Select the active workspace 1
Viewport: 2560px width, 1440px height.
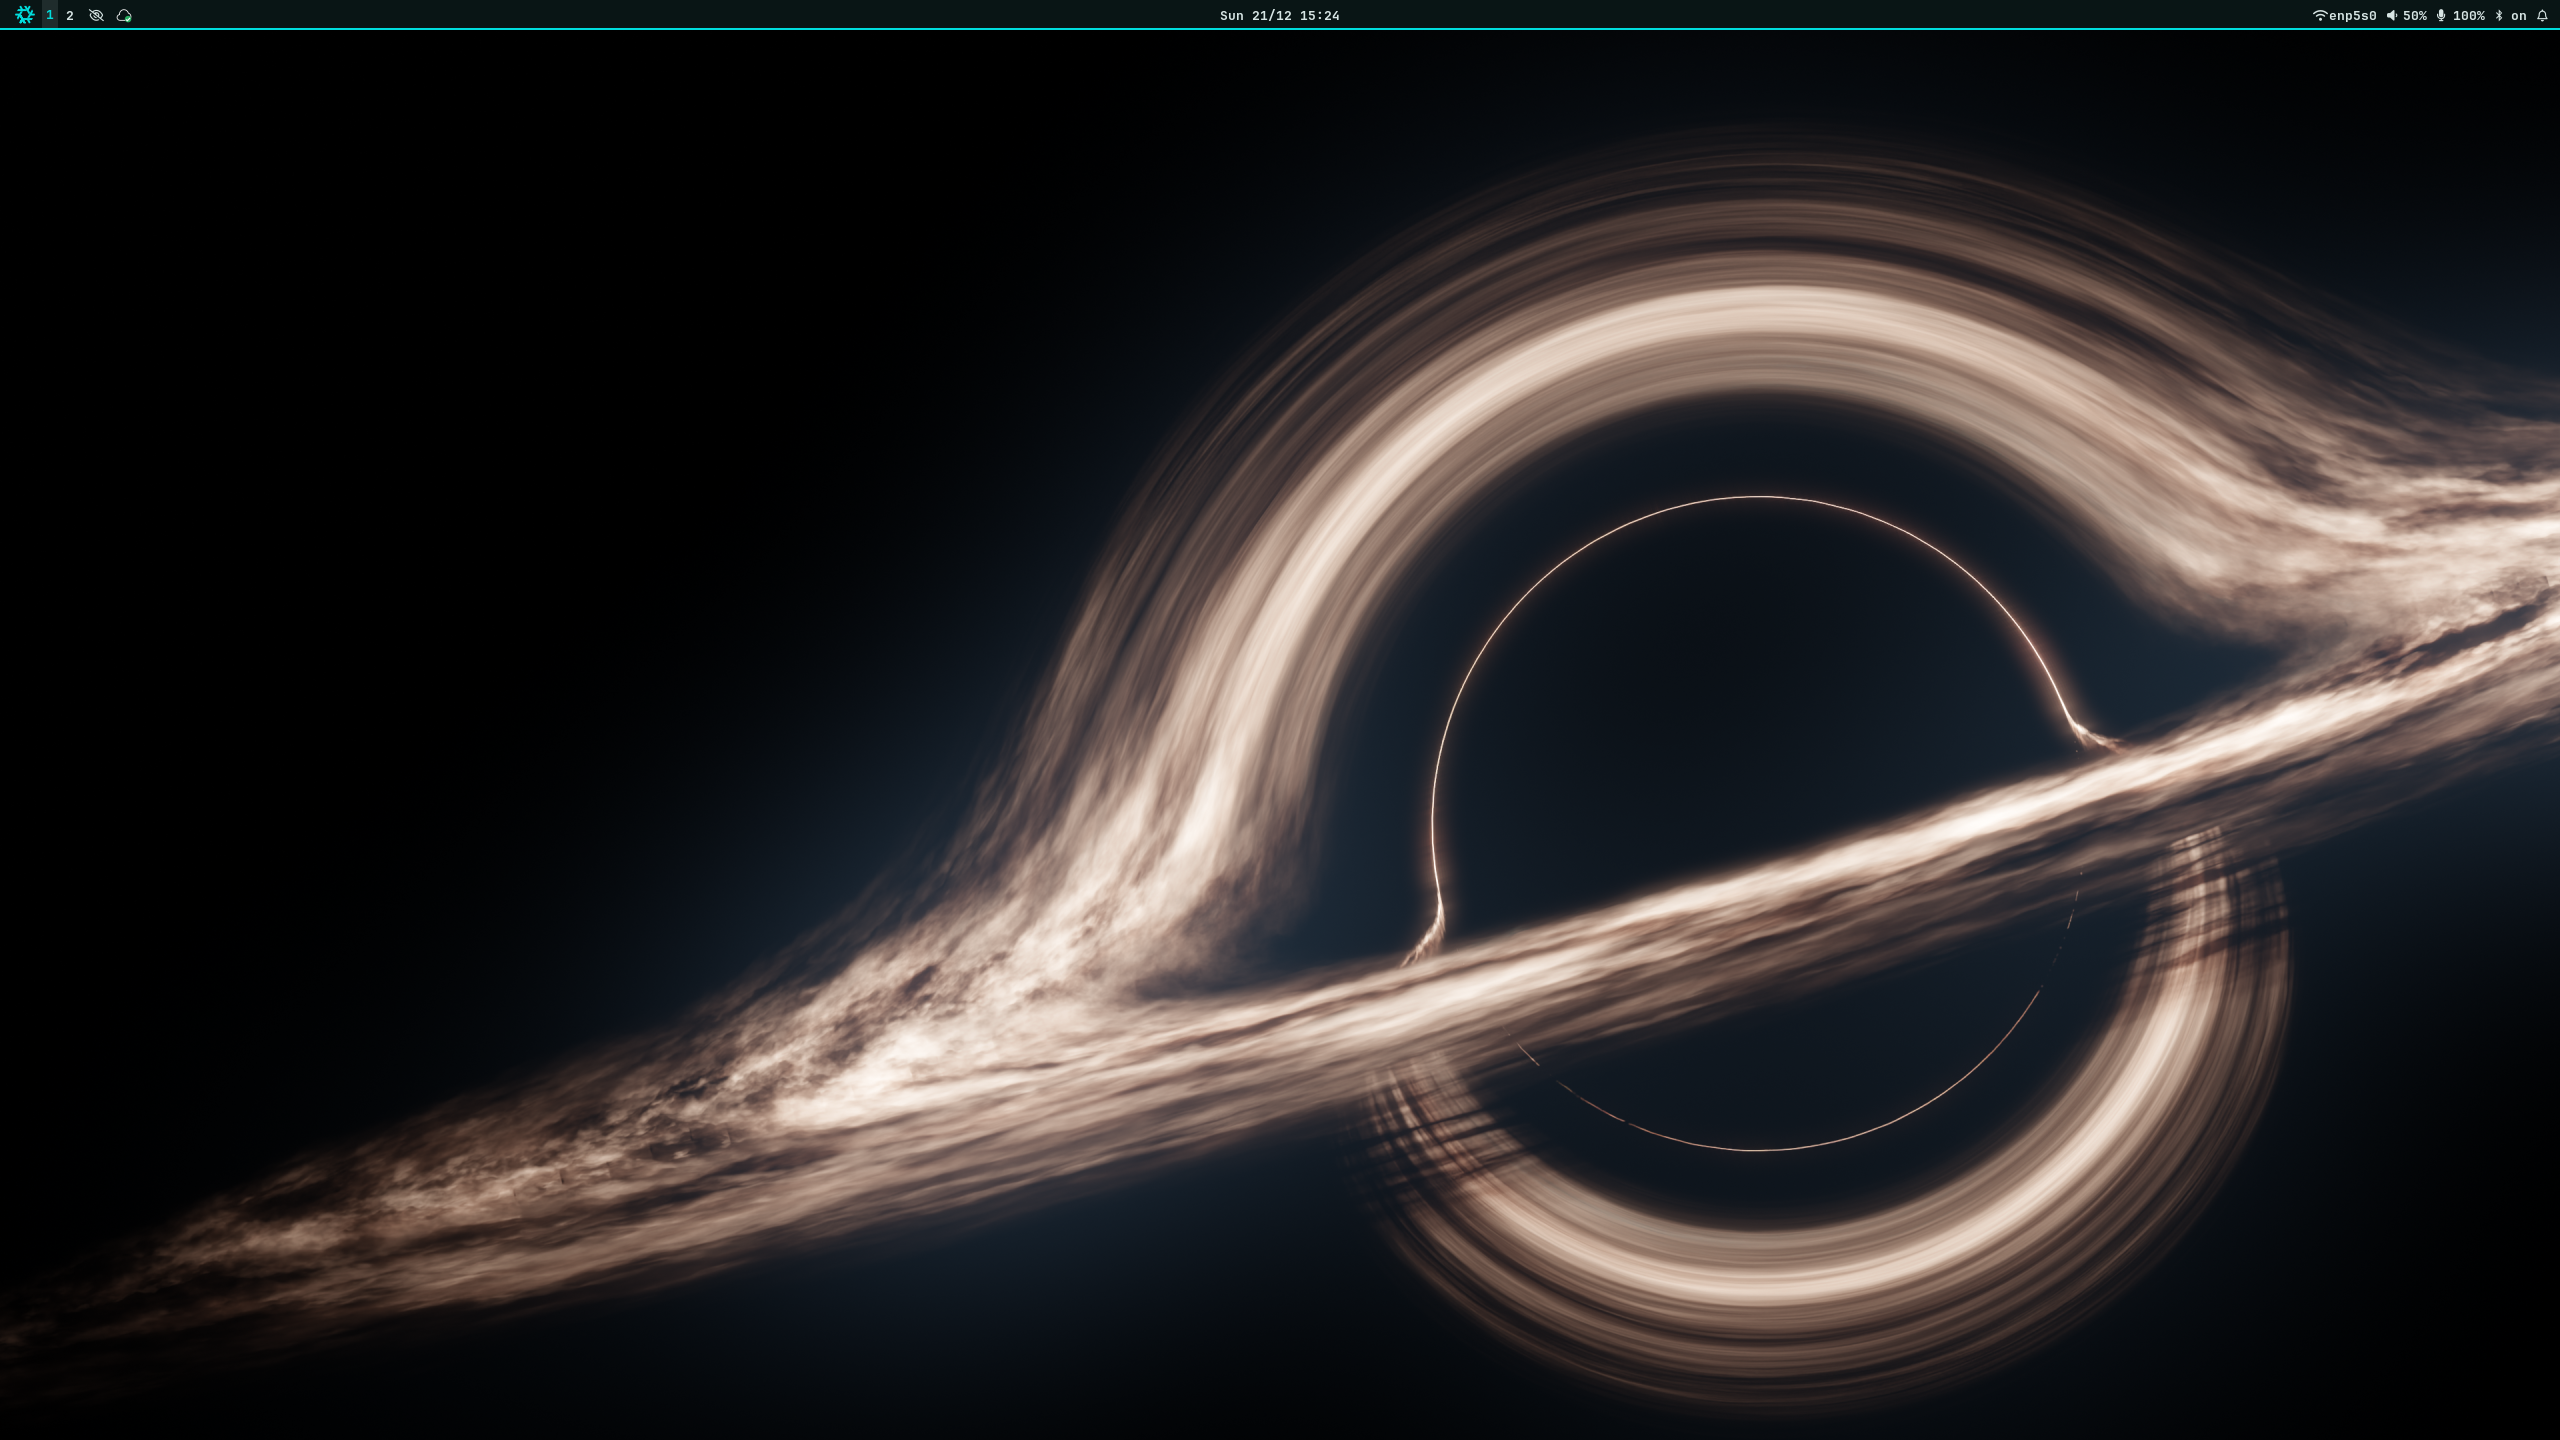(50, 15)
